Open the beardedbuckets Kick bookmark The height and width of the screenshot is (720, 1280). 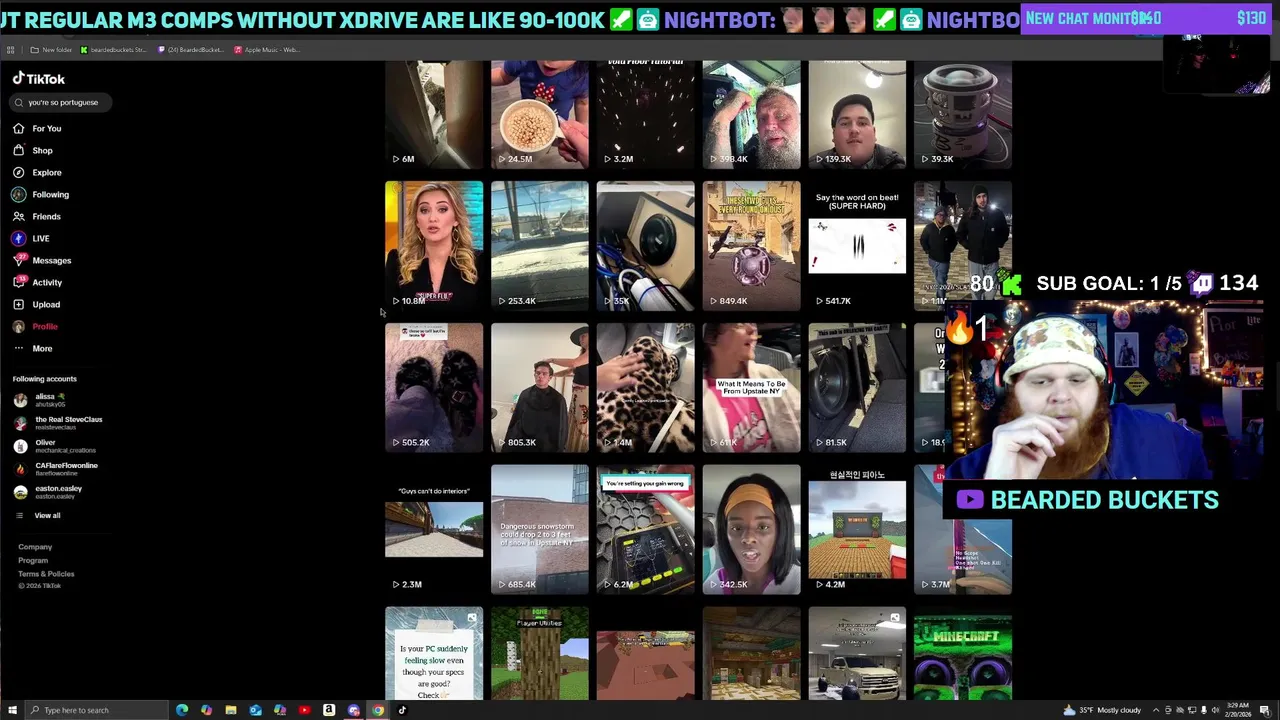[x=113, y=49]
